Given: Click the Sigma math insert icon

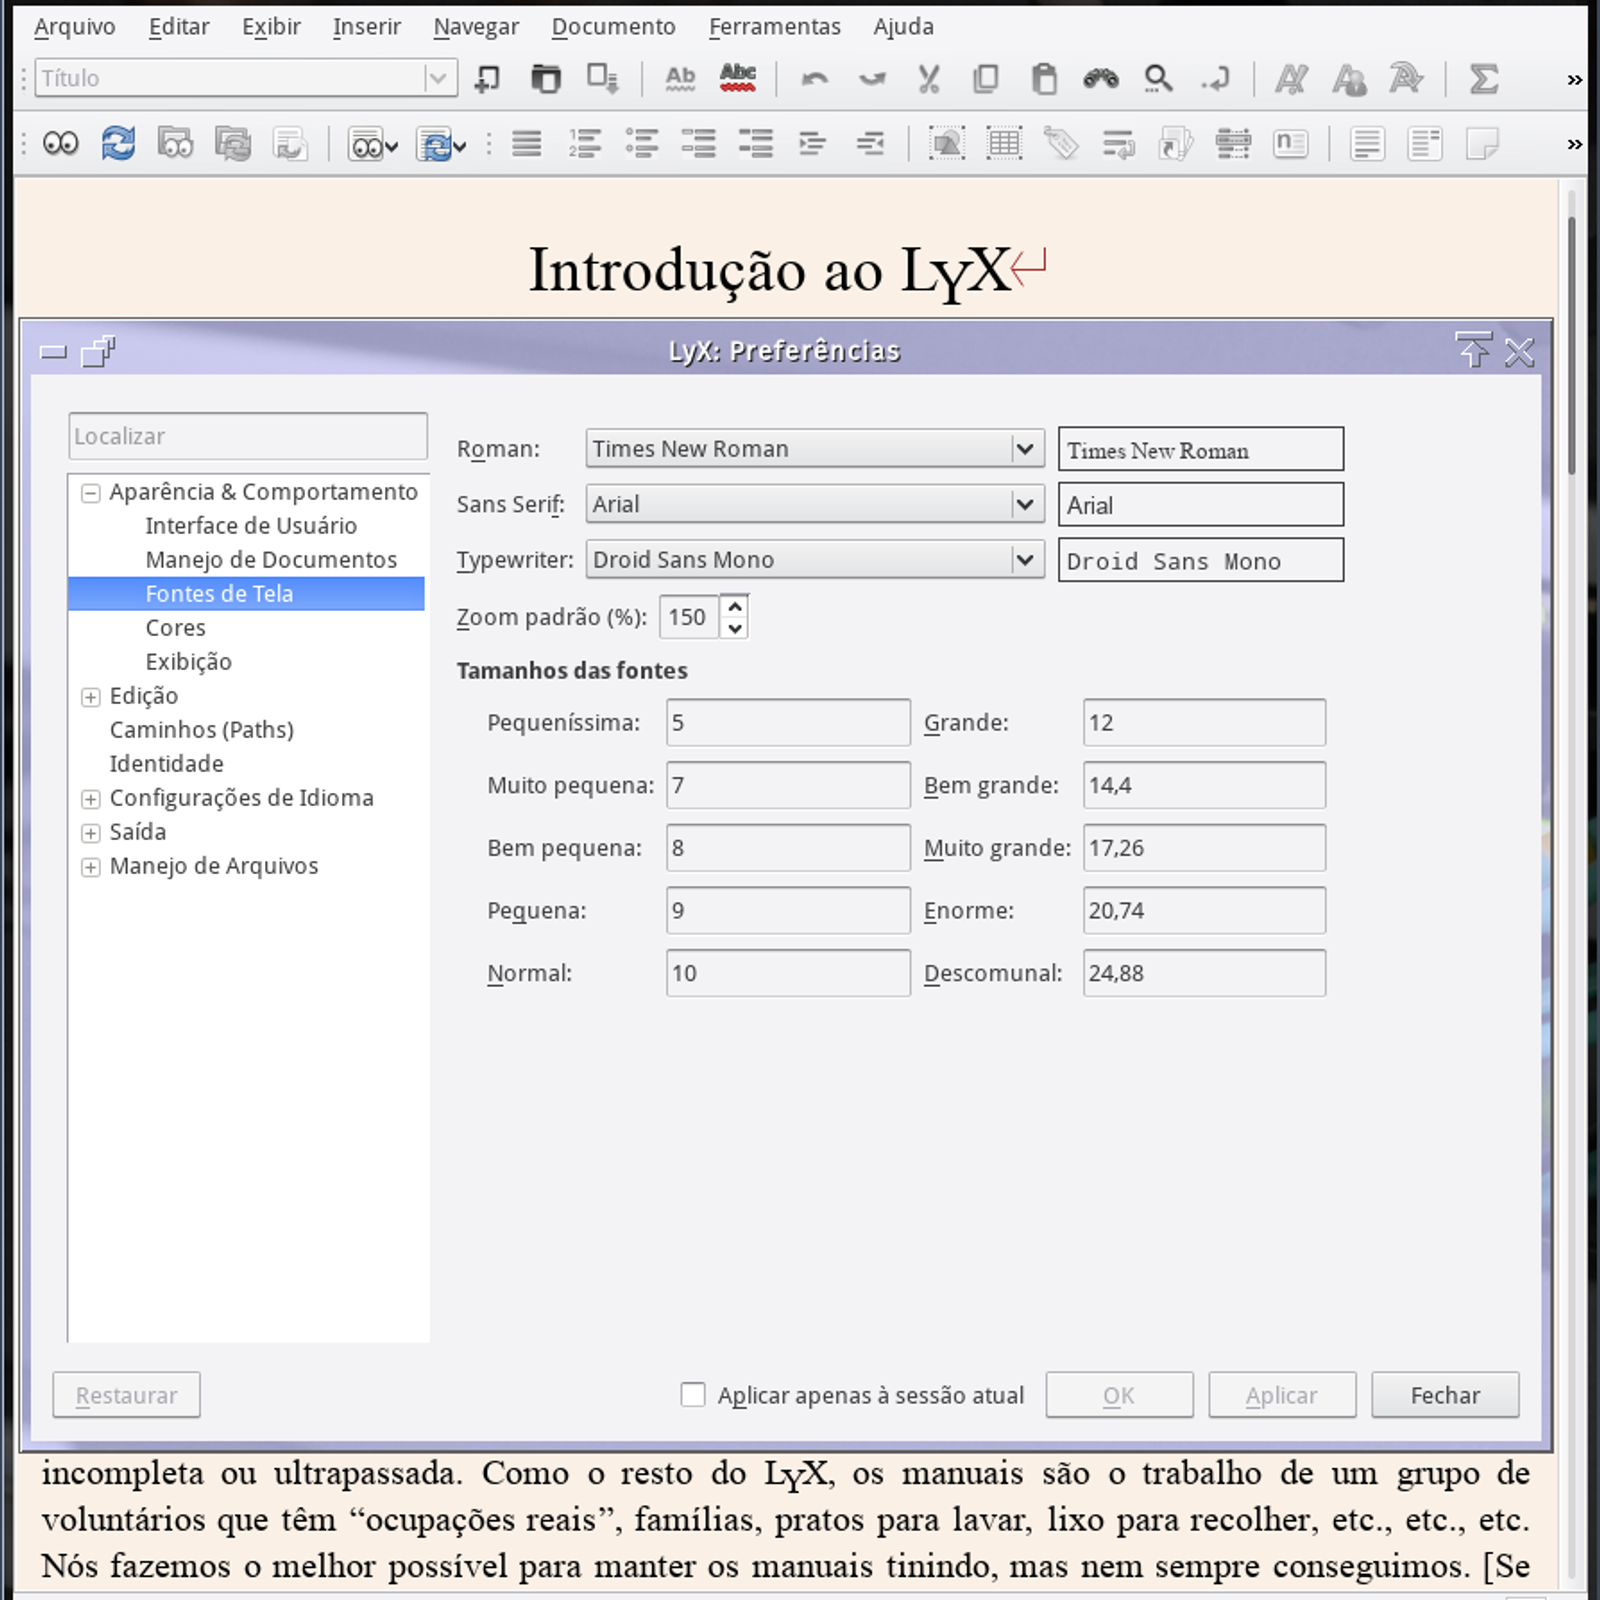Looking at the screenshot, I should click(1484, 78).
